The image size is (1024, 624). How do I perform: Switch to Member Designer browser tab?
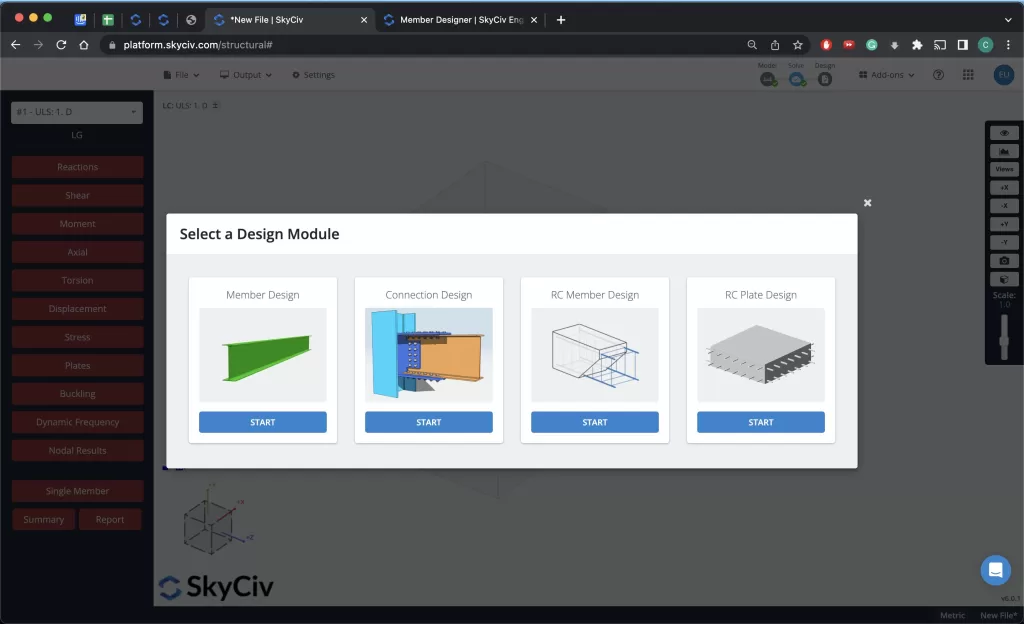(461, 20)
